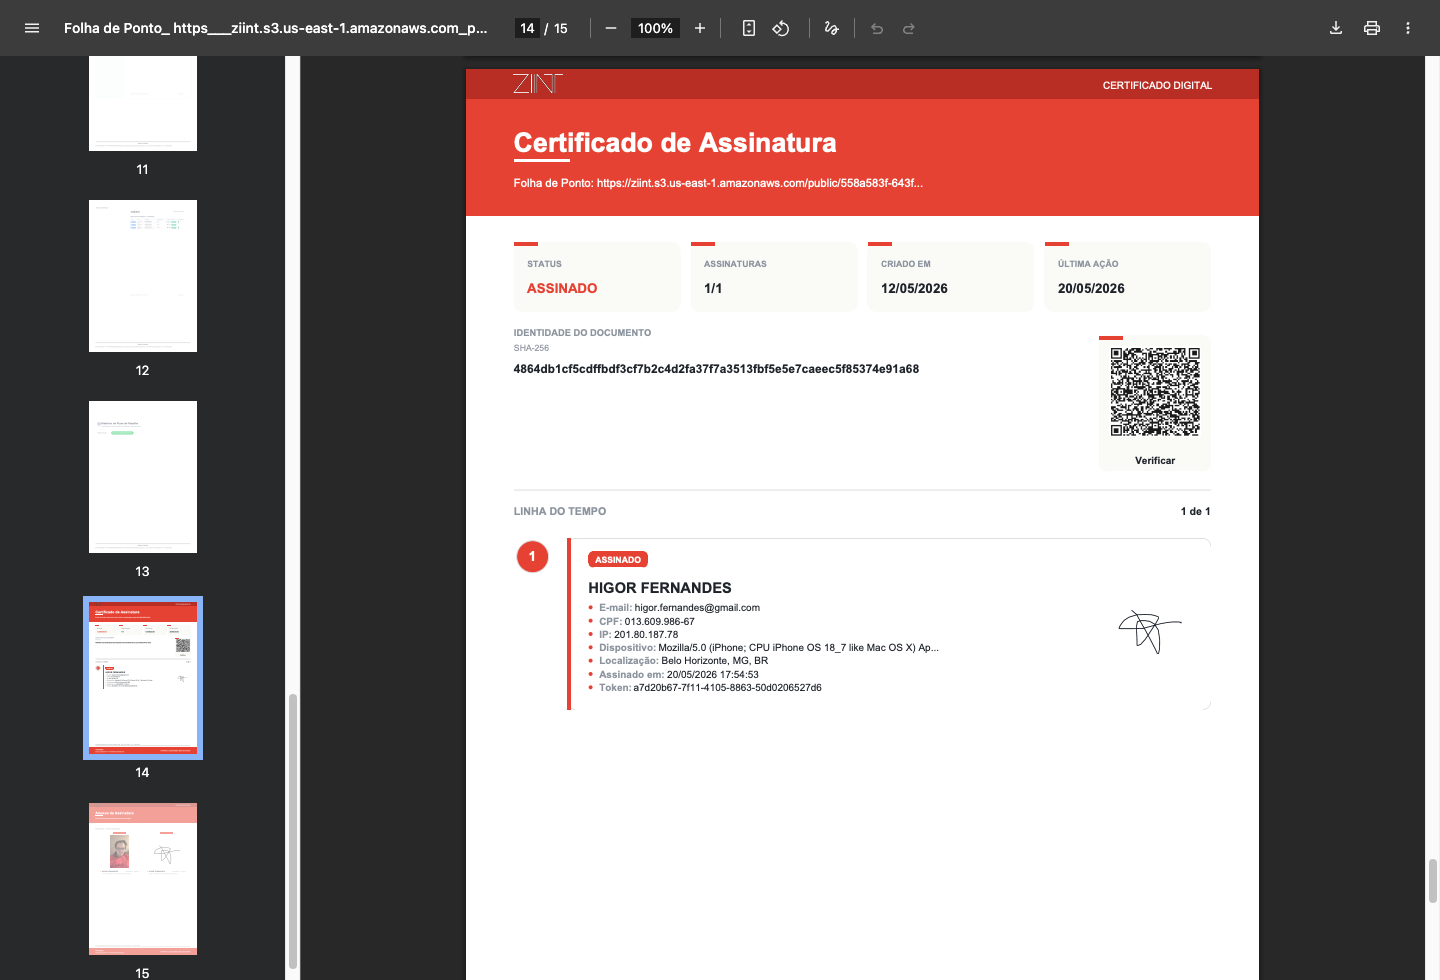Viewport: 1440px width, 980px height.
Task: Click the ASSINATURAS 1/1 value
Action: point(713,288)
